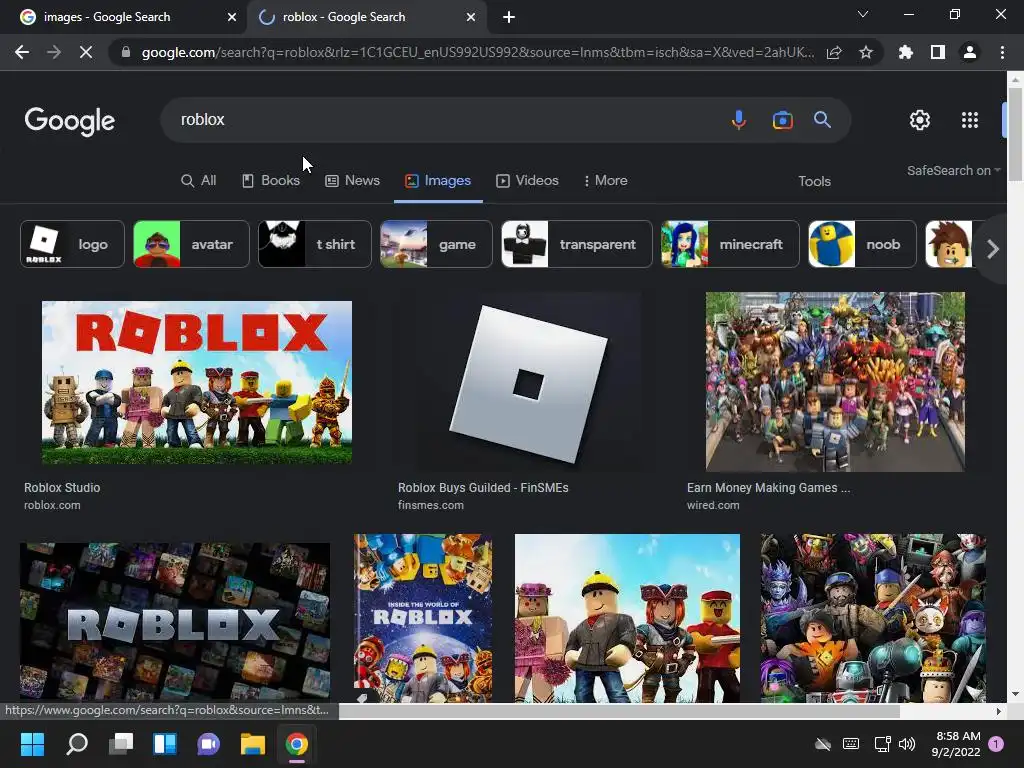
Task: Filter images by the 'transparent' chip
Action: (x=577, y=244)
